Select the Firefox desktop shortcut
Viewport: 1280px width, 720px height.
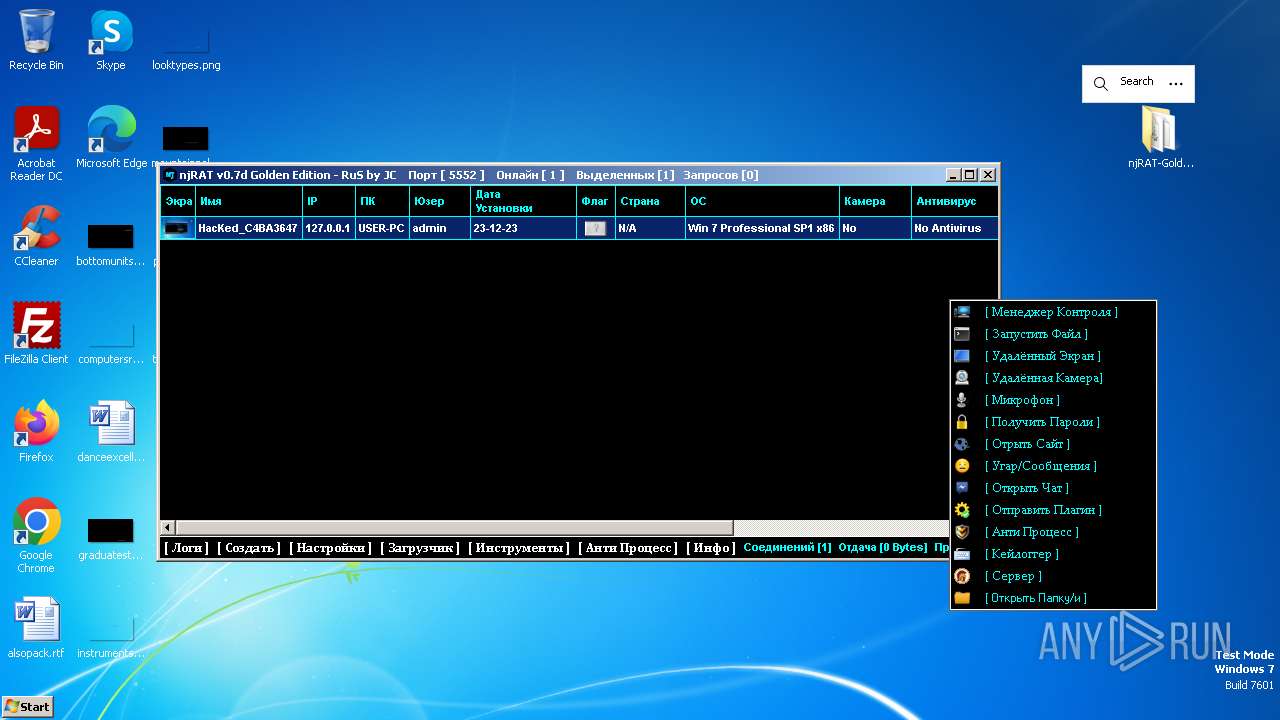click(36, 431)
